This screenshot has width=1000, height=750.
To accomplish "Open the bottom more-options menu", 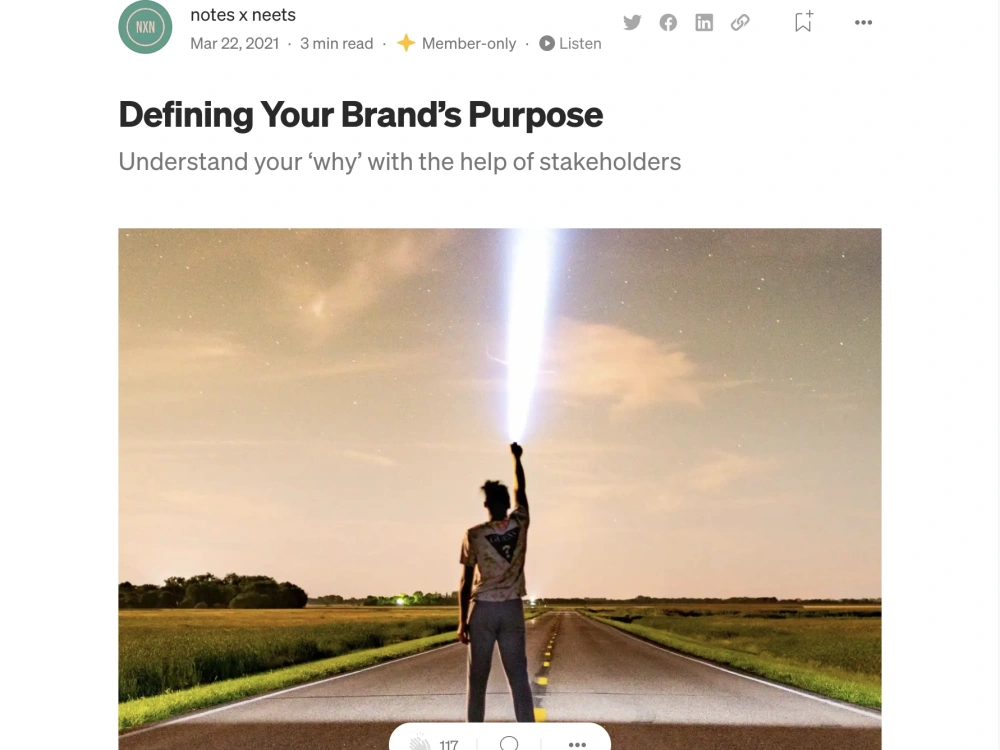I will 577,744.
